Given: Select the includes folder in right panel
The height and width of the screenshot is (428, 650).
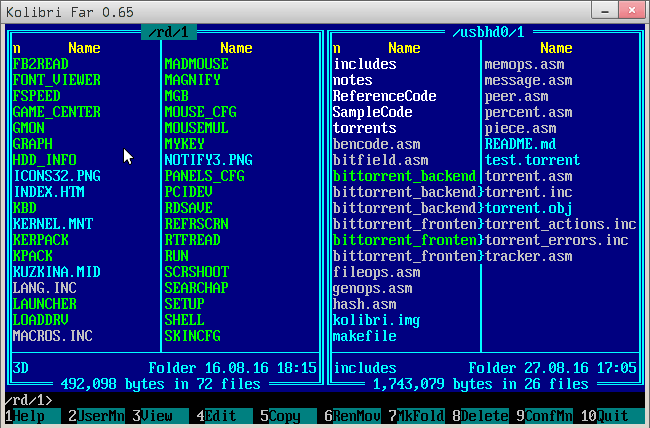Looking at the screenshot, I should (x=364, y=64).
